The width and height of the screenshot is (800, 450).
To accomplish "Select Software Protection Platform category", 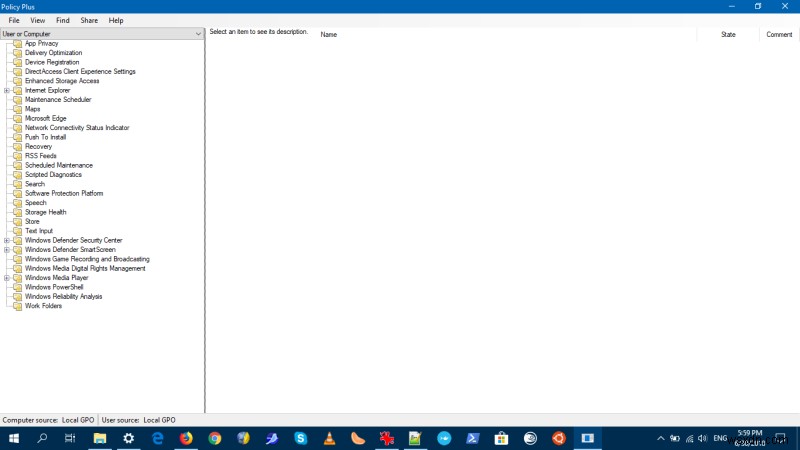I will pos(64,193).
